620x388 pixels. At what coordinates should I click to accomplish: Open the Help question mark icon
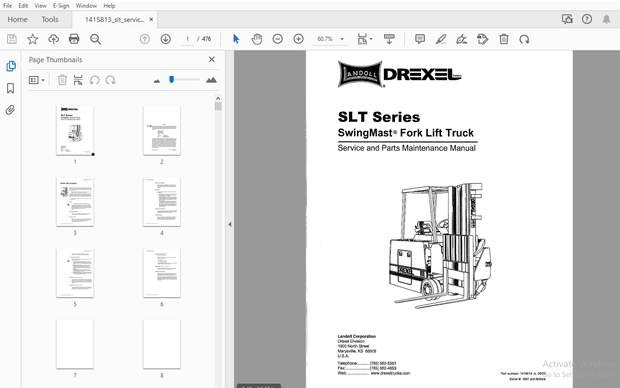click(587, 19)
